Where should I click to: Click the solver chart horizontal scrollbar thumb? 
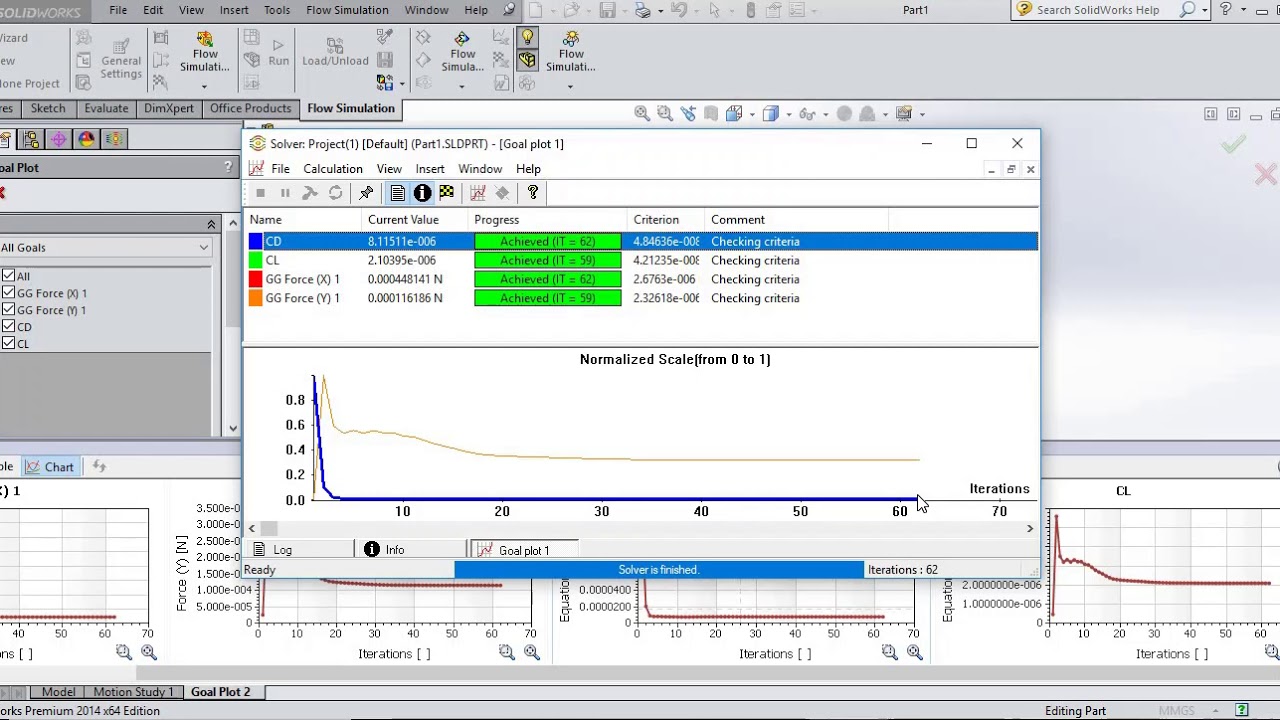[x=269, y=528]
